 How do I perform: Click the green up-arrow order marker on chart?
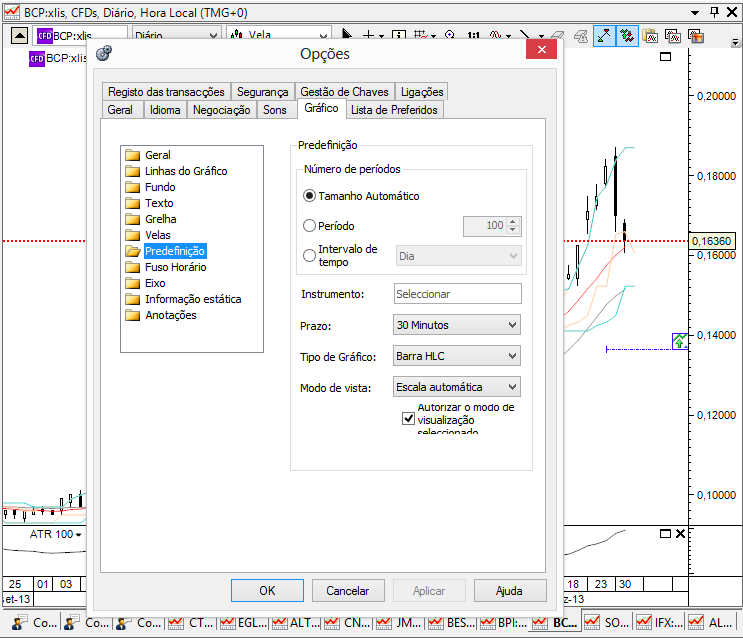tap(680, 341)
